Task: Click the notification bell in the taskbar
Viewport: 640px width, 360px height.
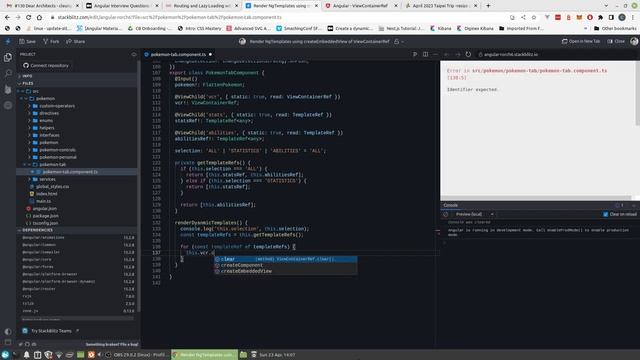Action: click(x=26, y=355)
